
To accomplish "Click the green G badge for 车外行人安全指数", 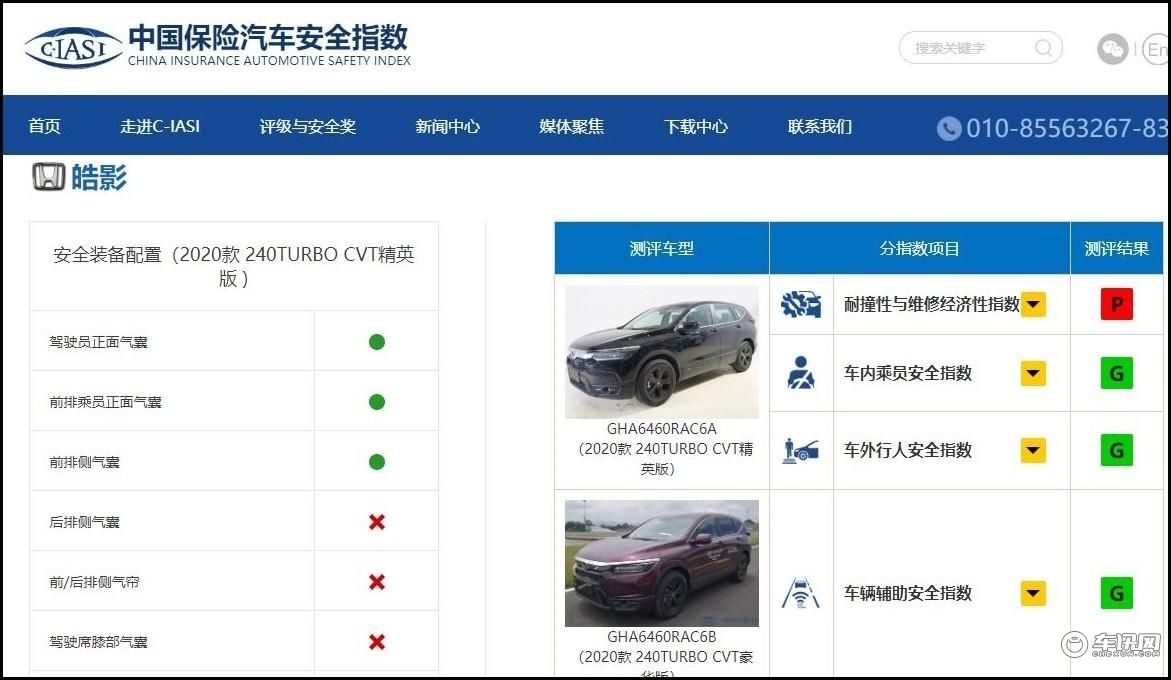I will click(1116, 450).
